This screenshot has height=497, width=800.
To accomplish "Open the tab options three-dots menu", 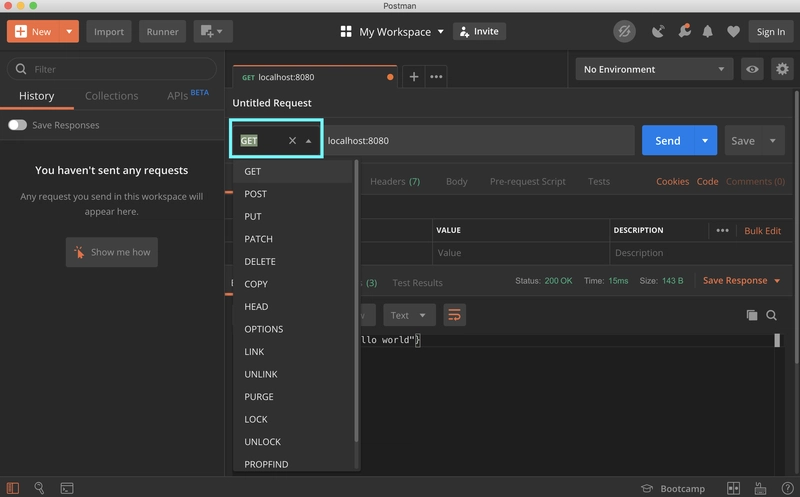I will pos(436,77).
